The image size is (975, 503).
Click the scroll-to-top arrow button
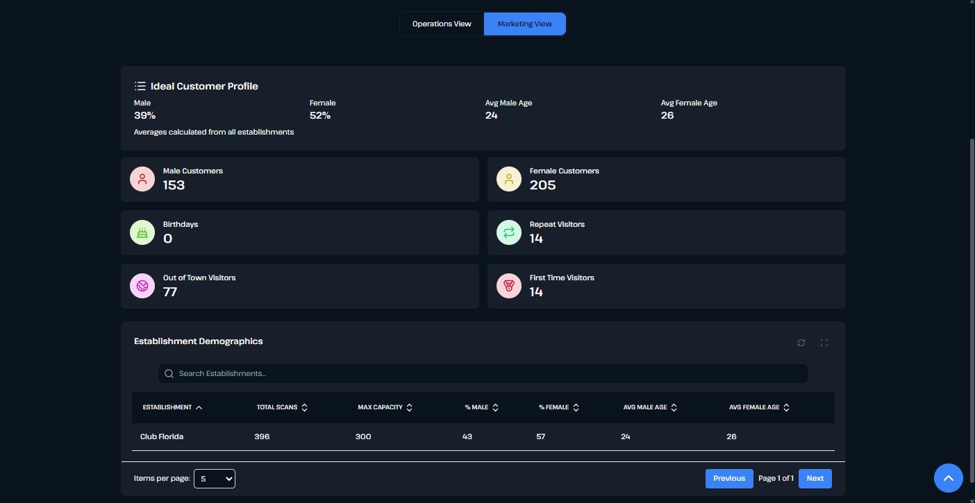click(x=948, y=478)
